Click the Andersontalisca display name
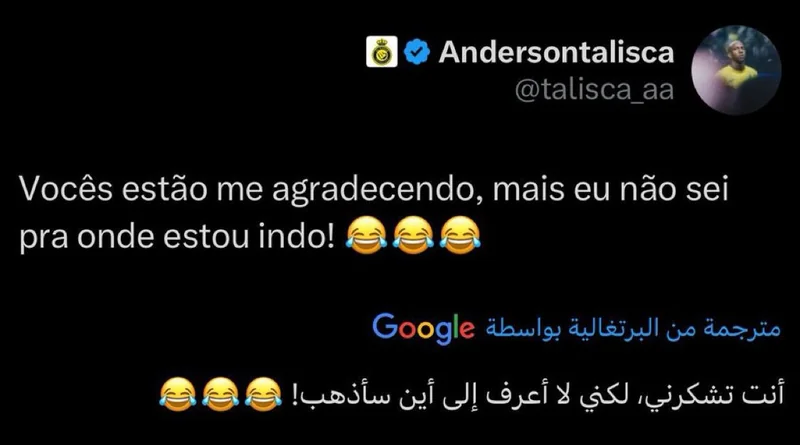This screenshot has height=445, width=800. pos(556,52)
